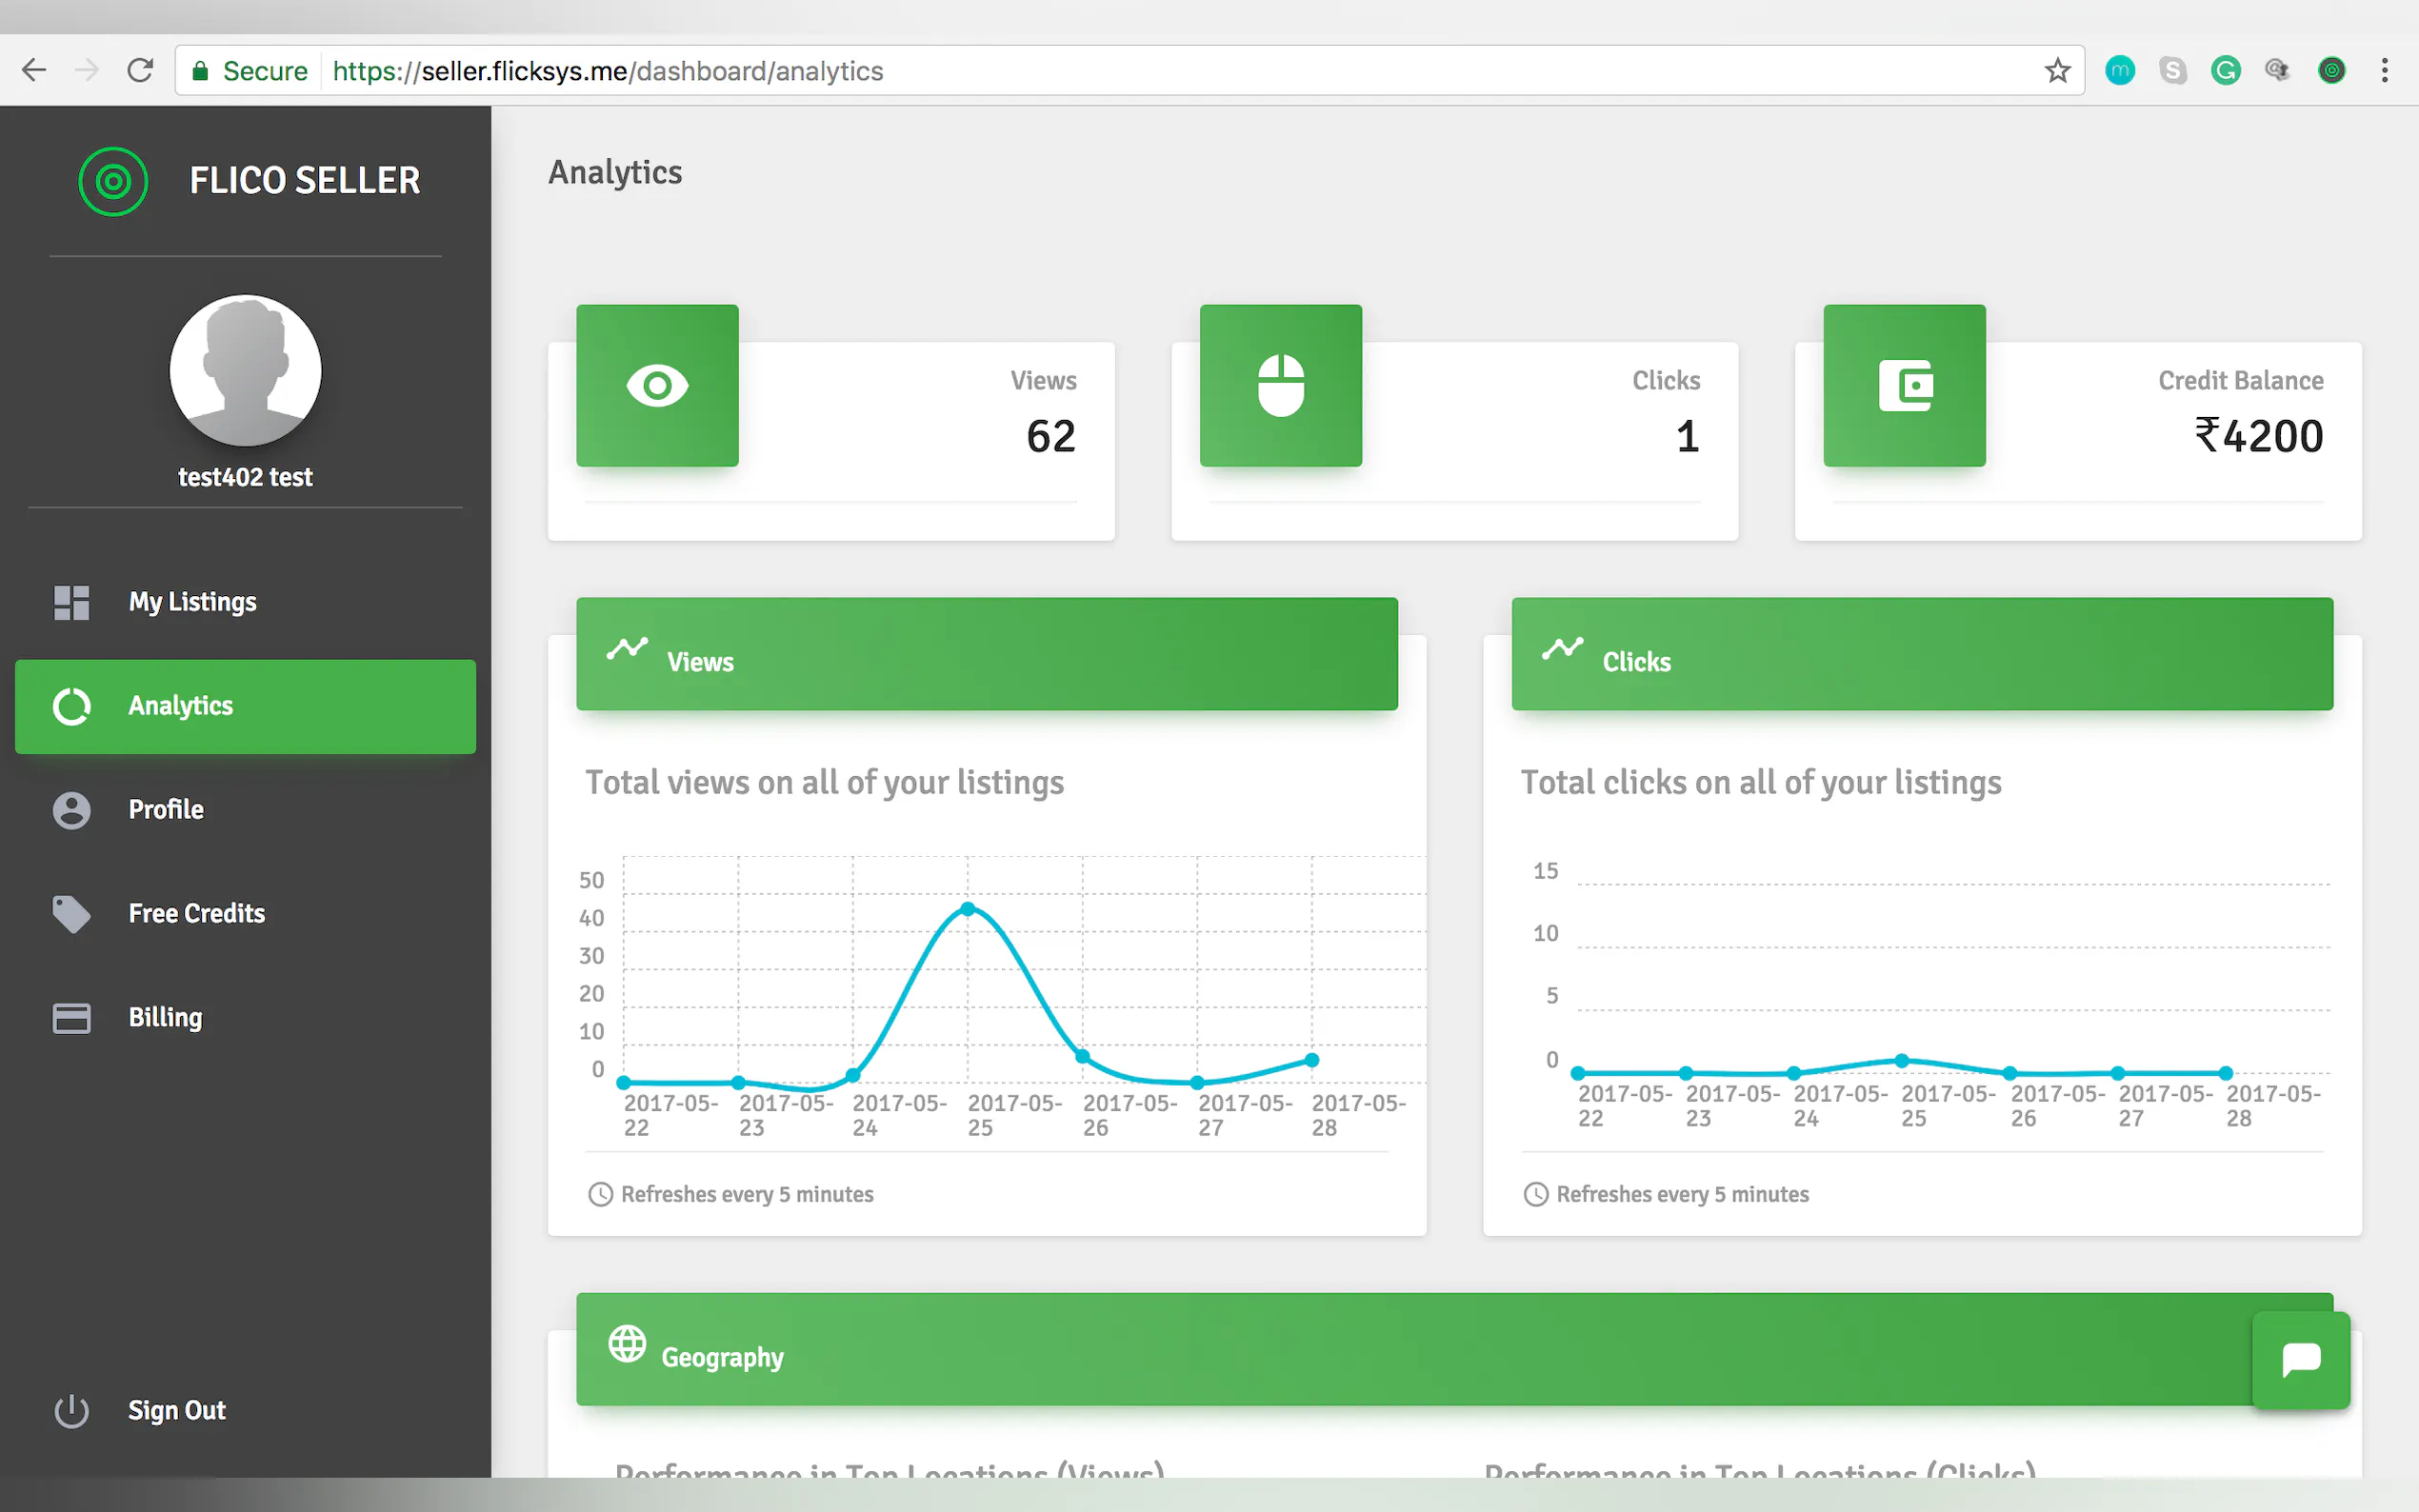Click the green eye Views icon
The height and width of the screenshot is (1512, 2419).
(657, 385)
